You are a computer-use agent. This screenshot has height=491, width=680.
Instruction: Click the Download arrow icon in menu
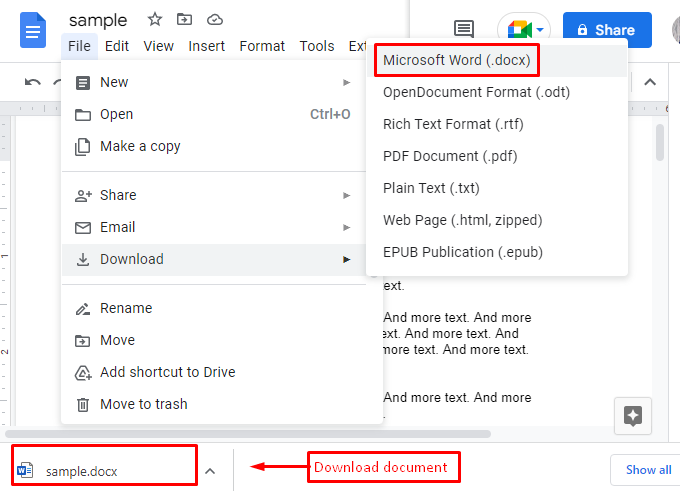click(x=83, y=259)
